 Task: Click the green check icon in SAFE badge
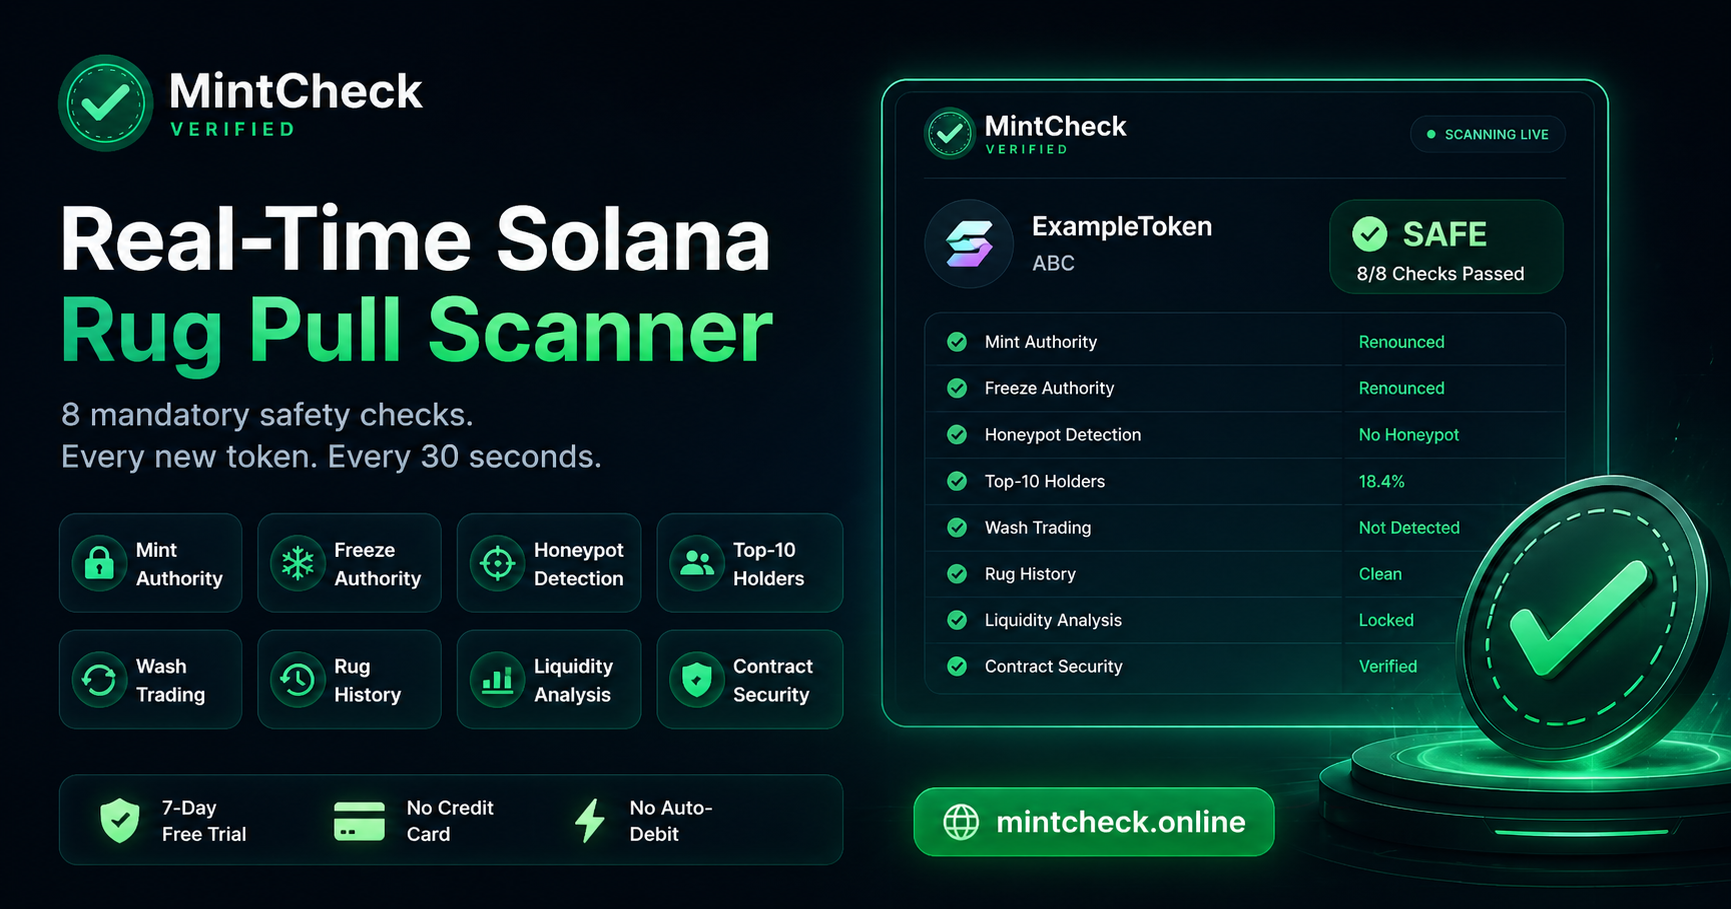[1370, 234]
